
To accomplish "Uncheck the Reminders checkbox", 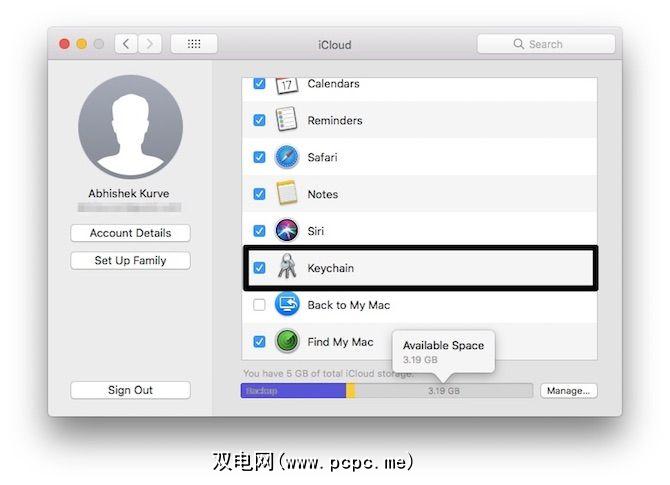I will point(259,120).
